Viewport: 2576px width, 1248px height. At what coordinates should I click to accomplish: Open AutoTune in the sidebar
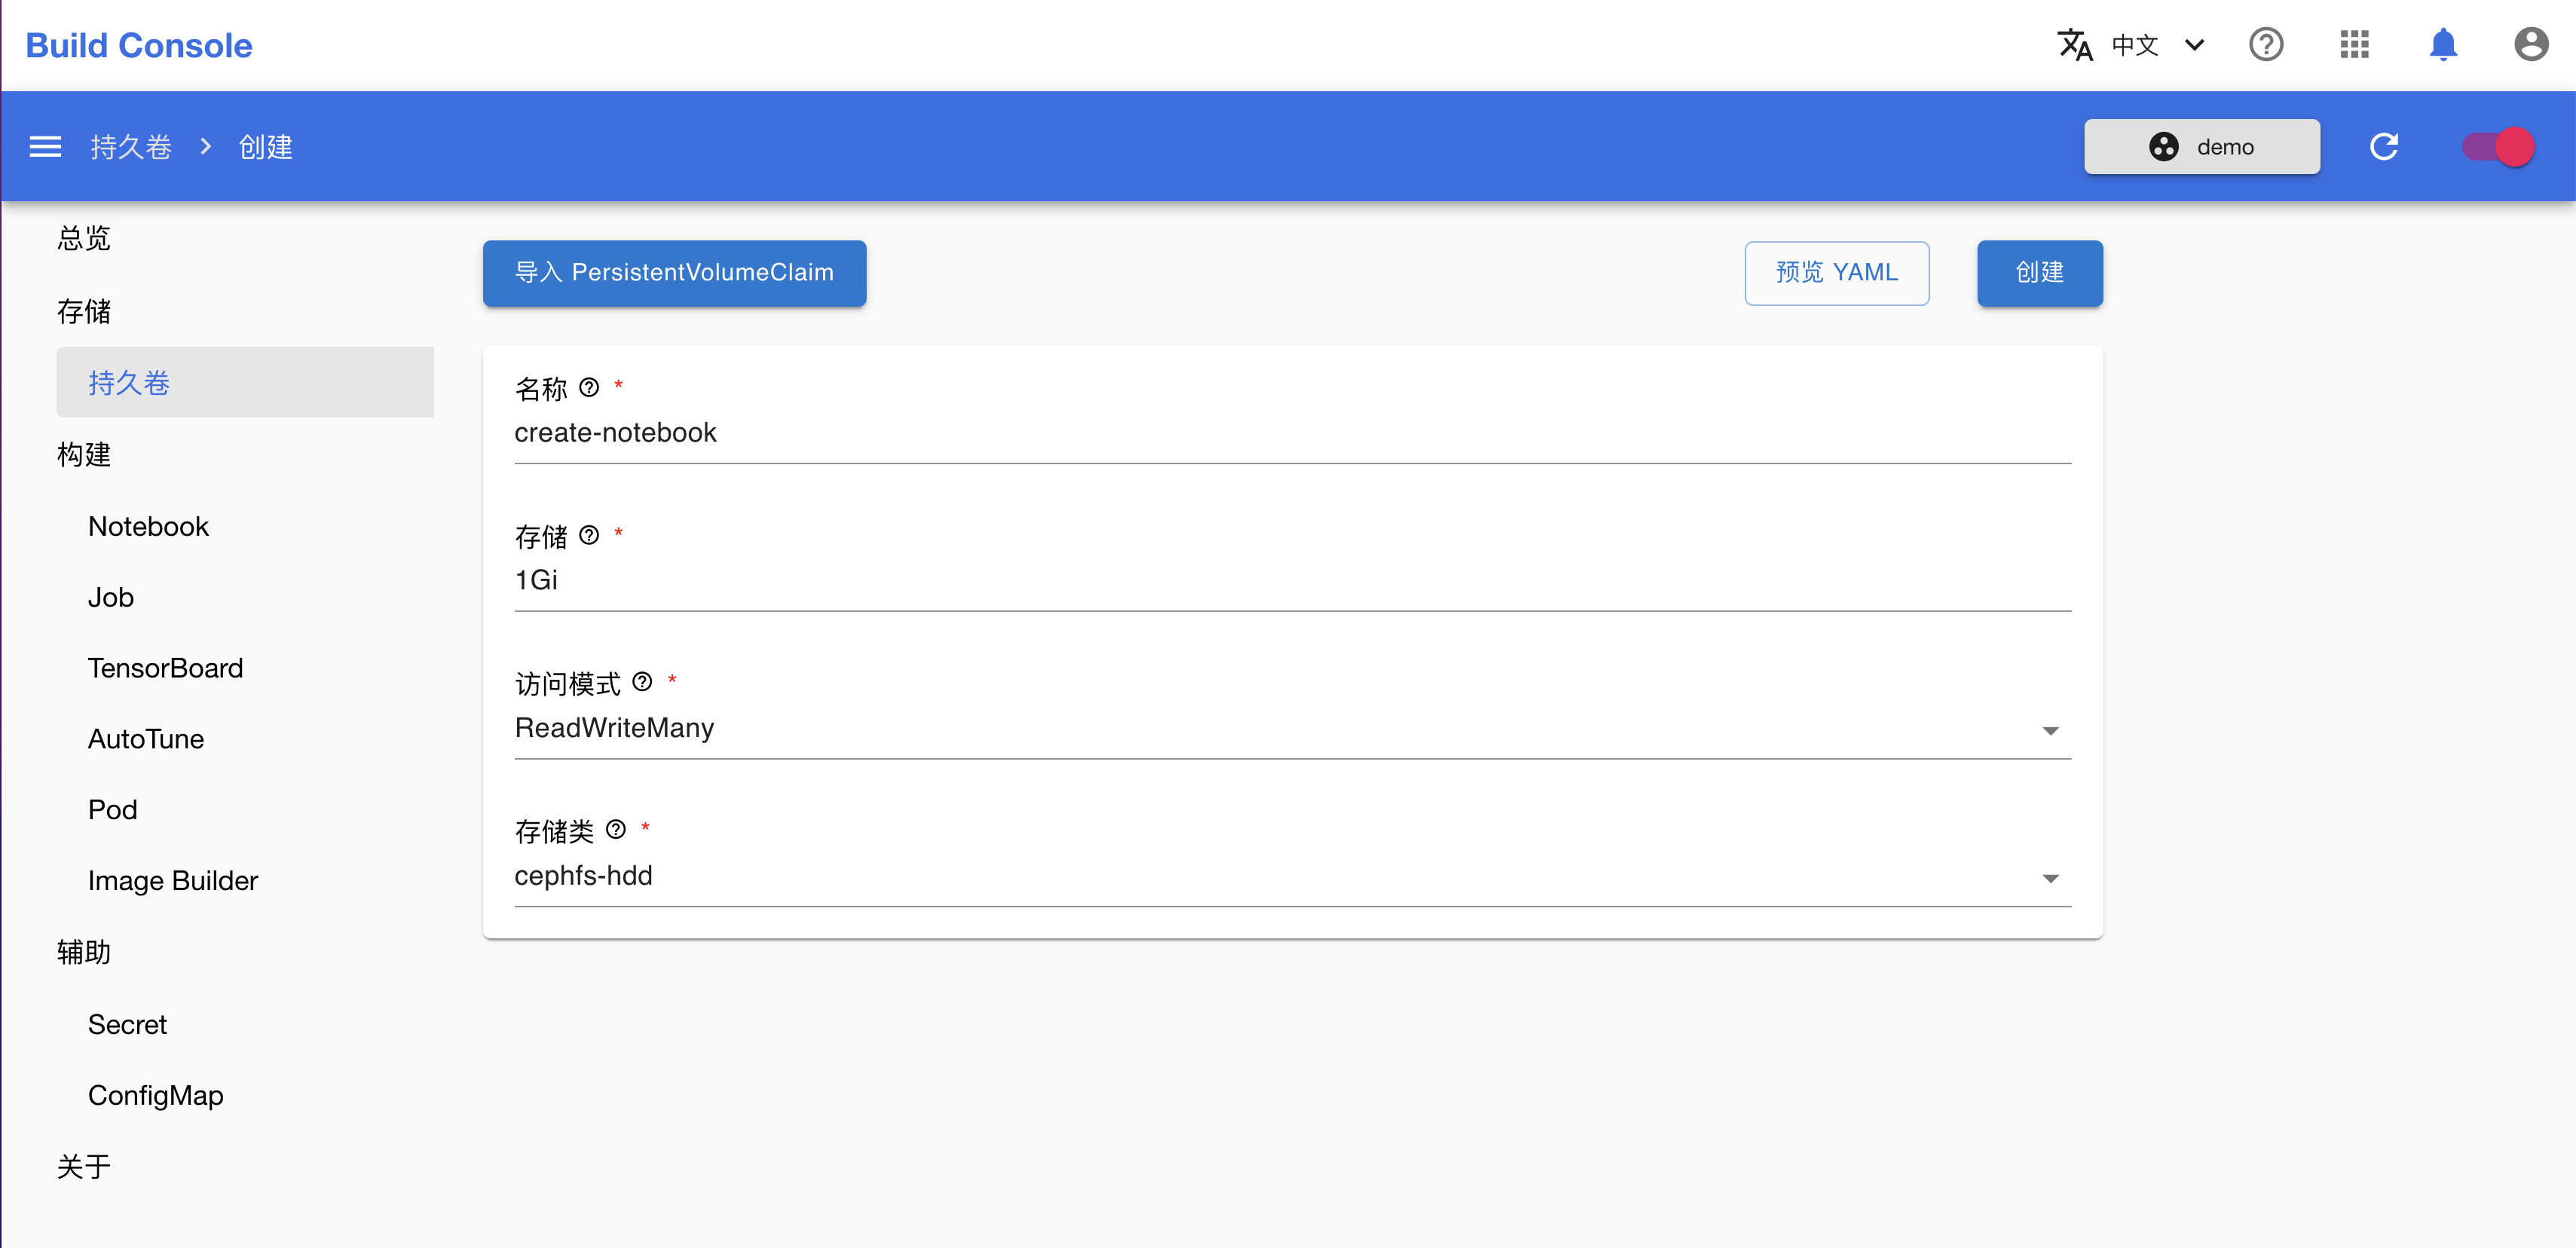click(146, 739)
